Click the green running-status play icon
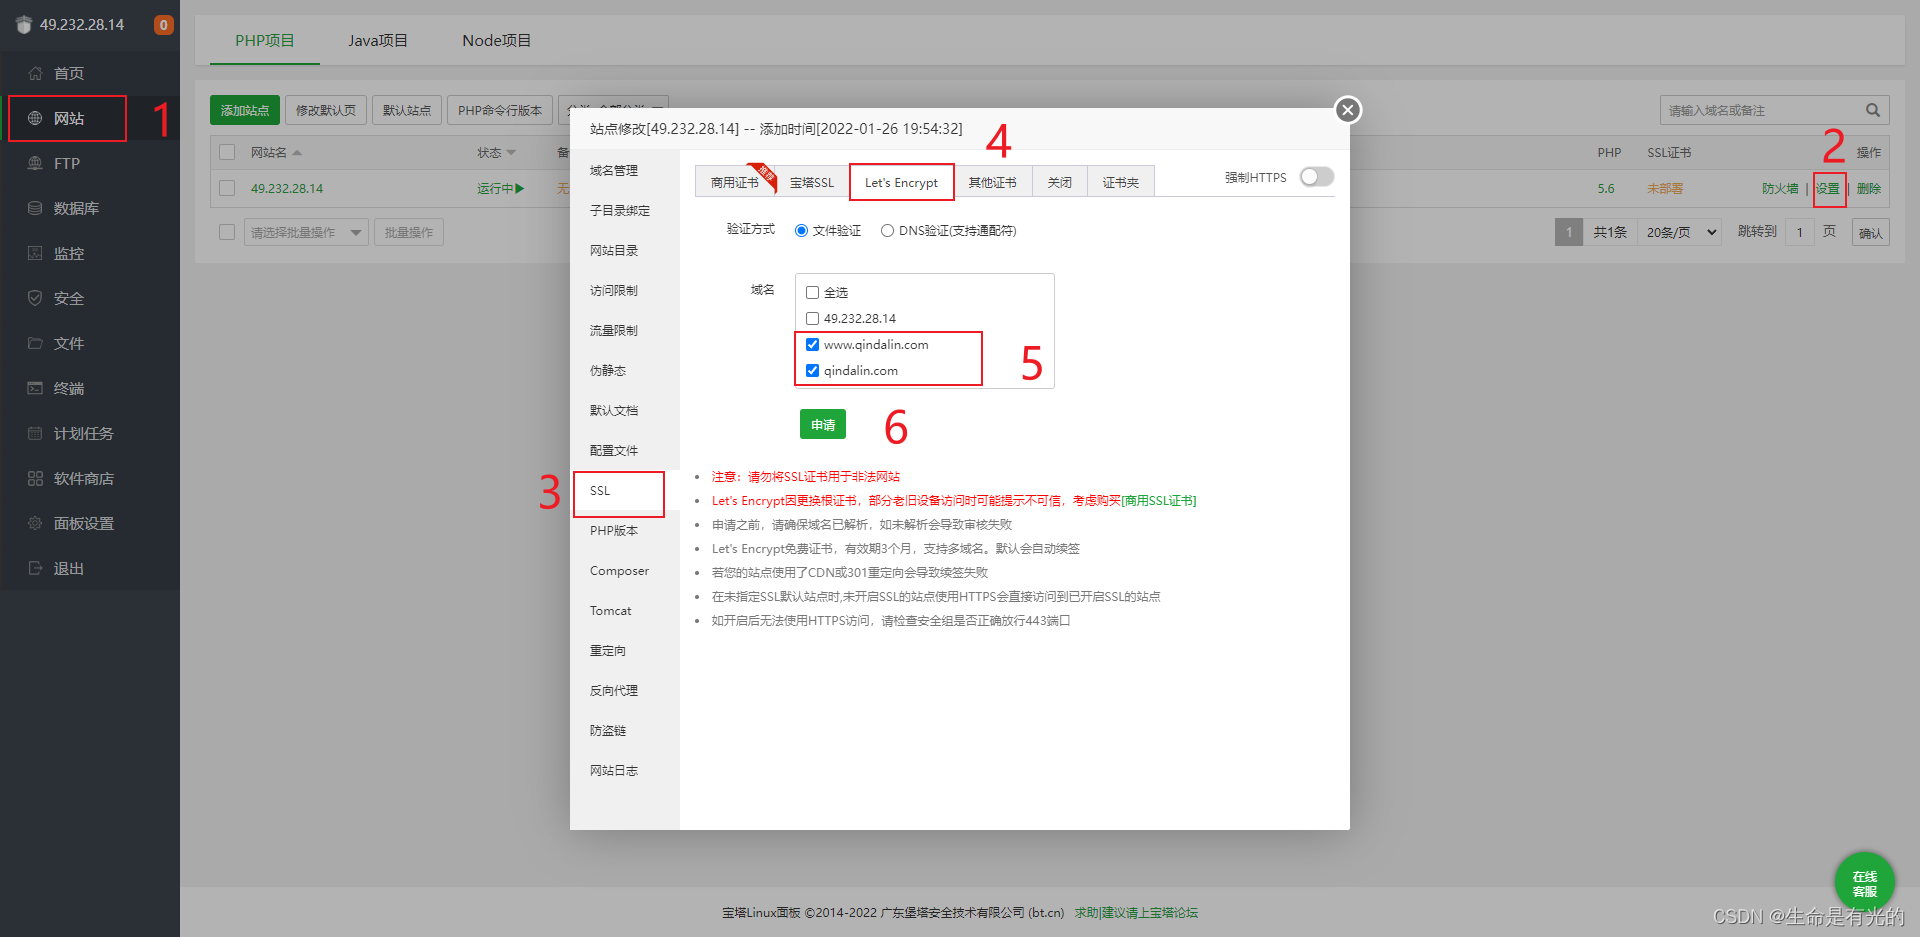 [519, 188]
